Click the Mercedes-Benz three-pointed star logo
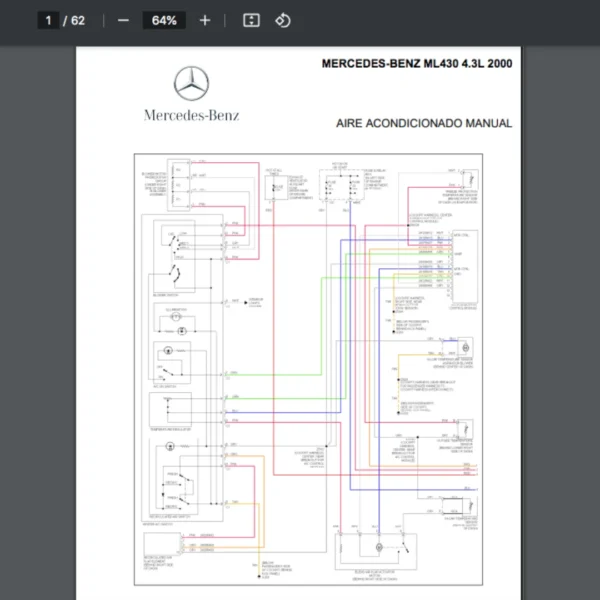The height and width of the screenshot is (600, 600). click(x=191, y=85)
